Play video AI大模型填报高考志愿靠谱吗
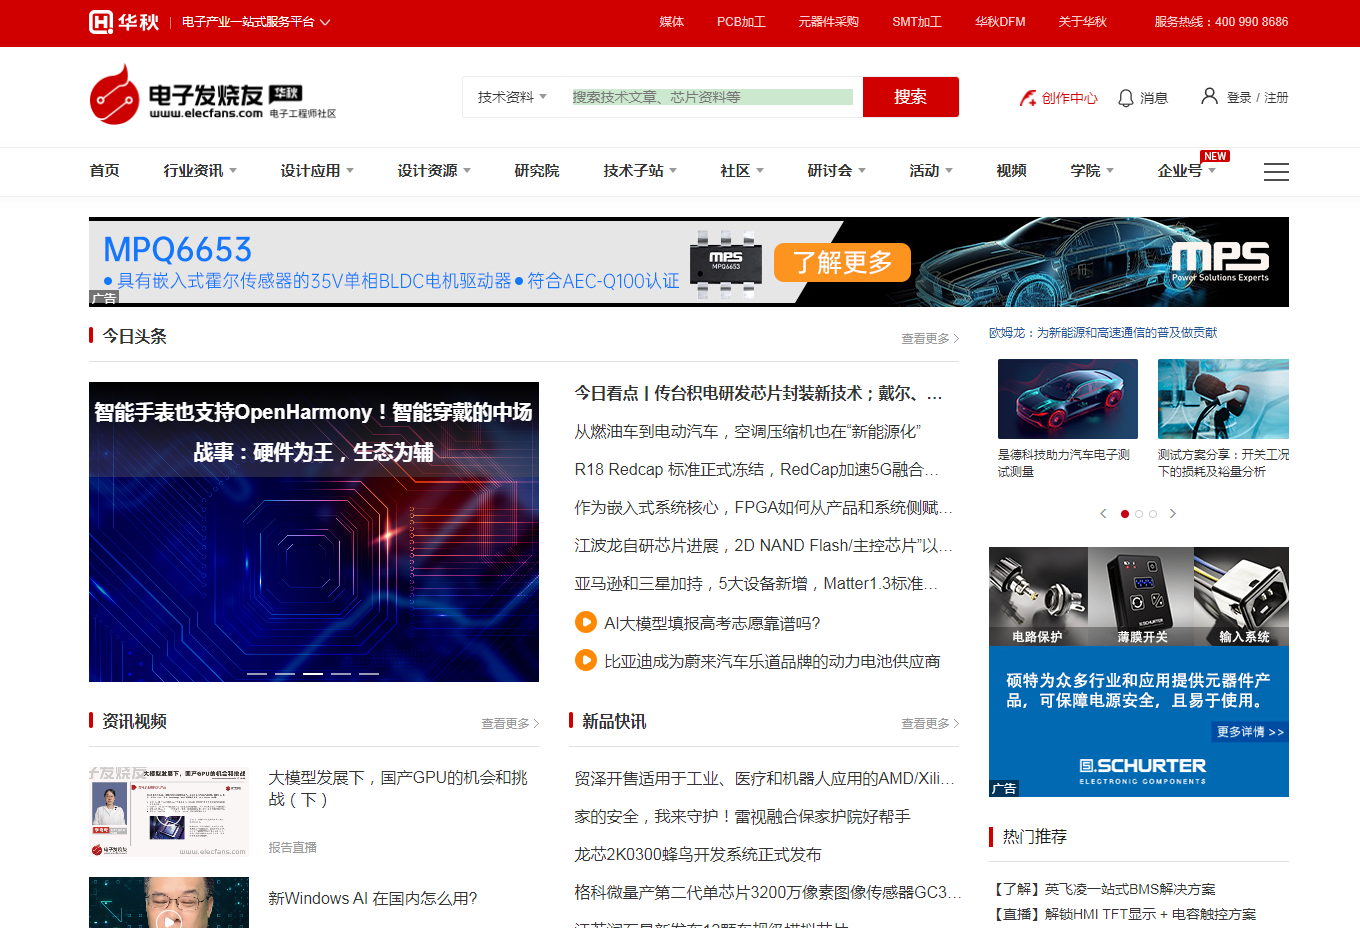 click(586, 622)
